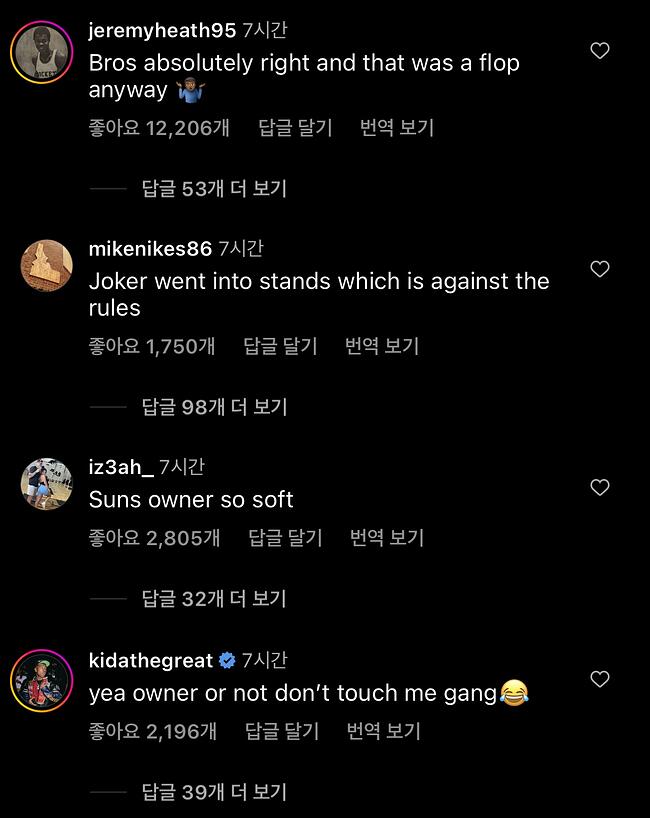
Task: View the 12,206 likes on jeremyheath95's comment
Action: click(159, 128)
